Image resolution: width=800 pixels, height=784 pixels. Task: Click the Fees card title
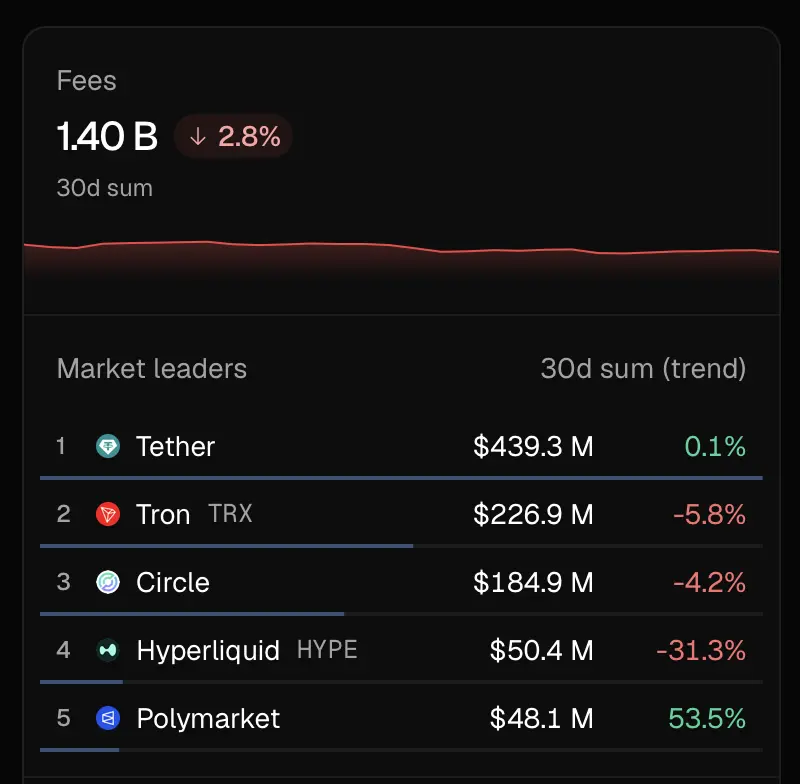click(87, 81)
